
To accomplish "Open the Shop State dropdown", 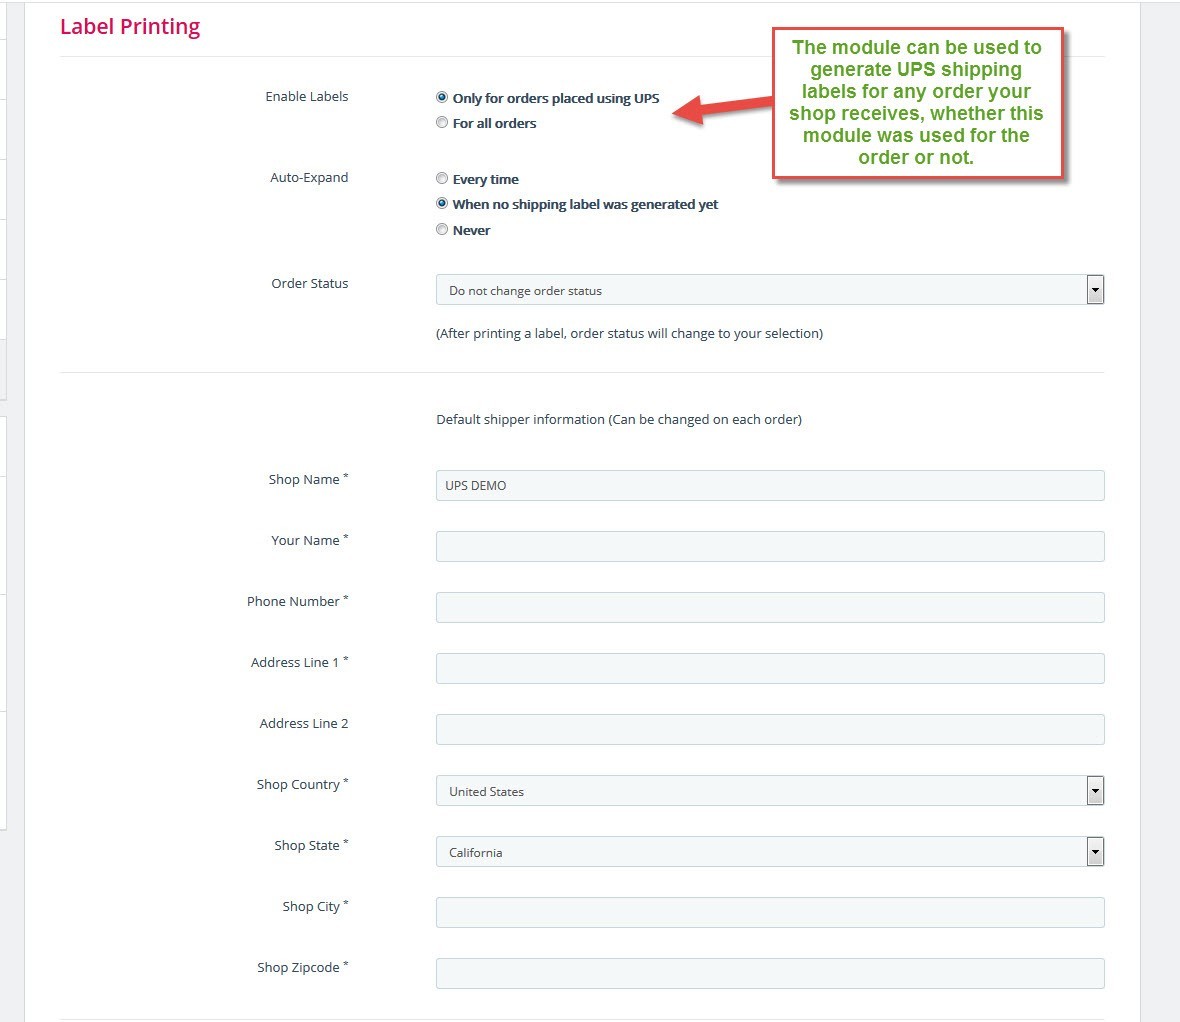I will pos(770,852).
